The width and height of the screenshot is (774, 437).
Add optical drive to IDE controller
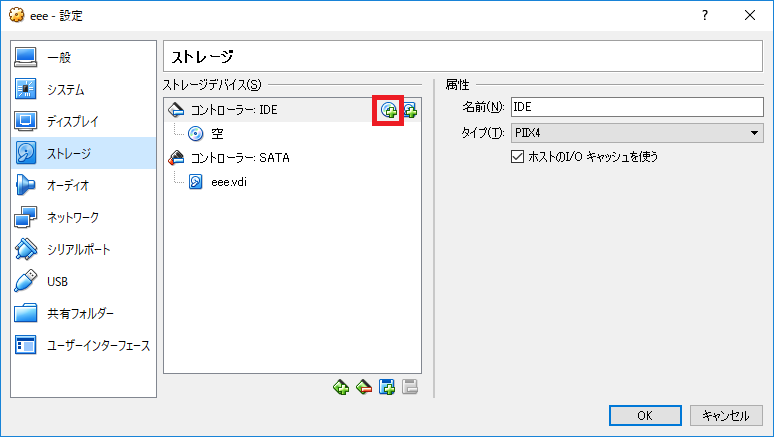(388, 110)
